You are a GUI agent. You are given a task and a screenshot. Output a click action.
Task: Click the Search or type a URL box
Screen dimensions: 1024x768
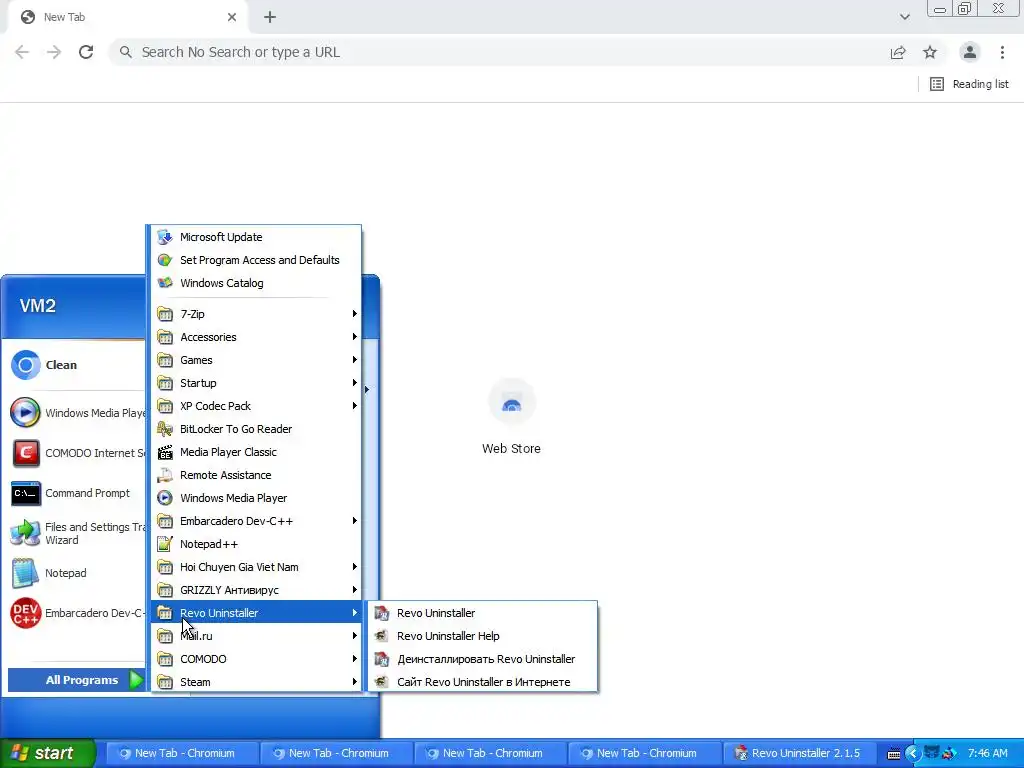pyautogui.click(x=496, y=52)
